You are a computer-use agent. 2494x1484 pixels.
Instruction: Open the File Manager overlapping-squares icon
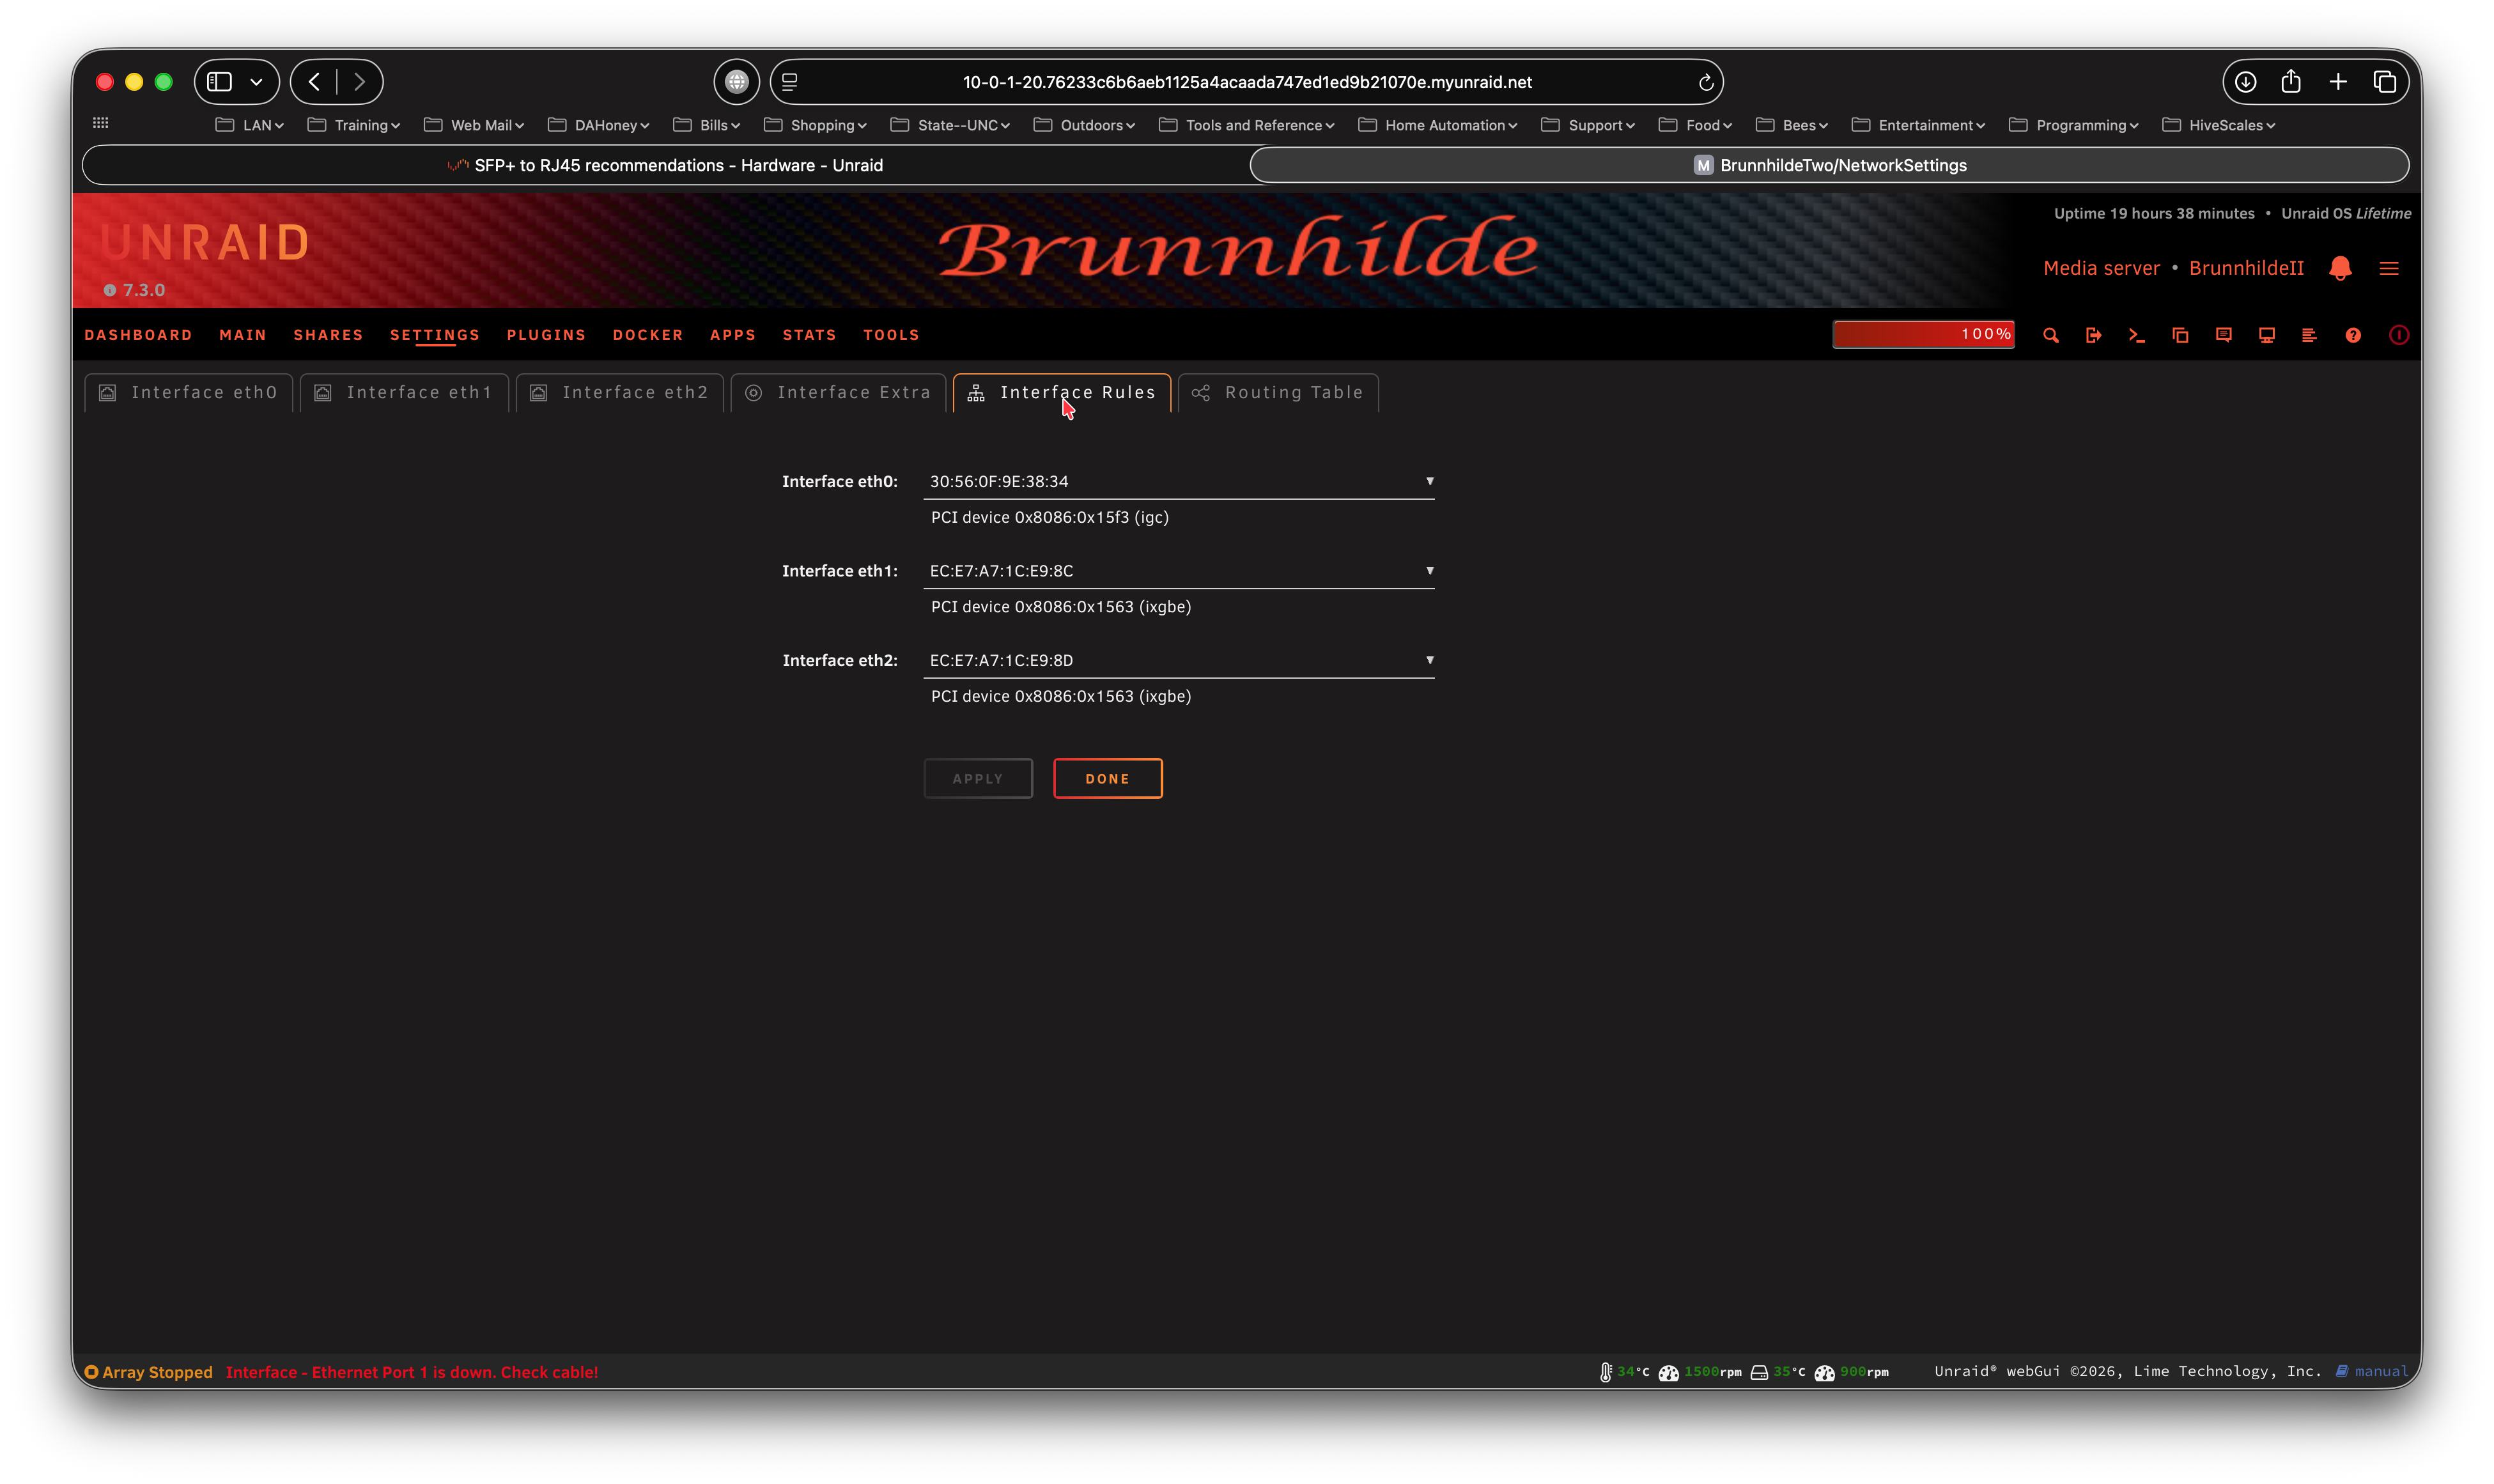tap(2180, 335)
